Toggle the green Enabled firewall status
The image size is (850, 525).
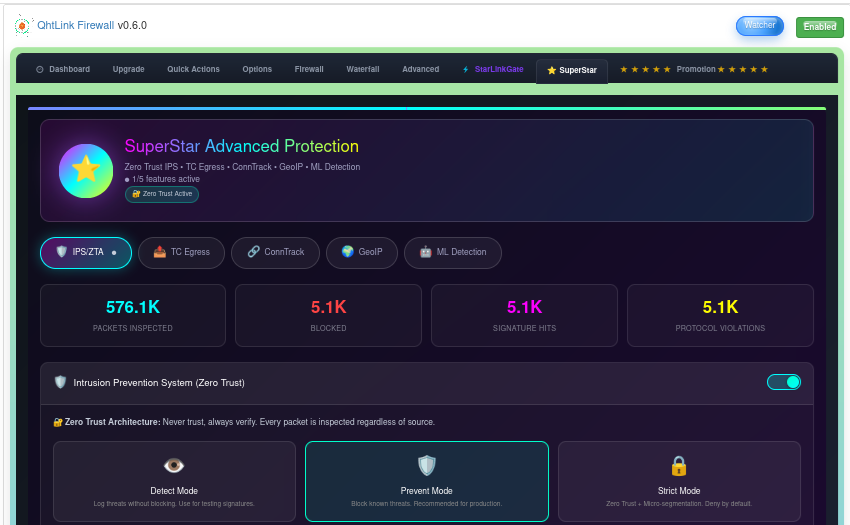point(819,27)
